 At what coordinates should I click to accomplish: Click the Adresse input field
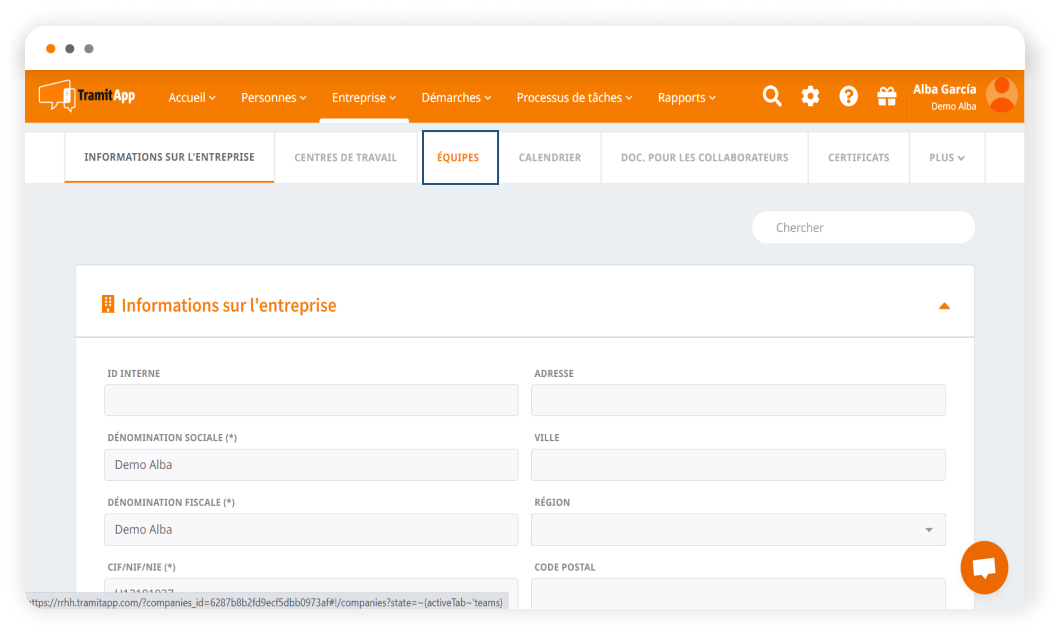pos(737,400)
